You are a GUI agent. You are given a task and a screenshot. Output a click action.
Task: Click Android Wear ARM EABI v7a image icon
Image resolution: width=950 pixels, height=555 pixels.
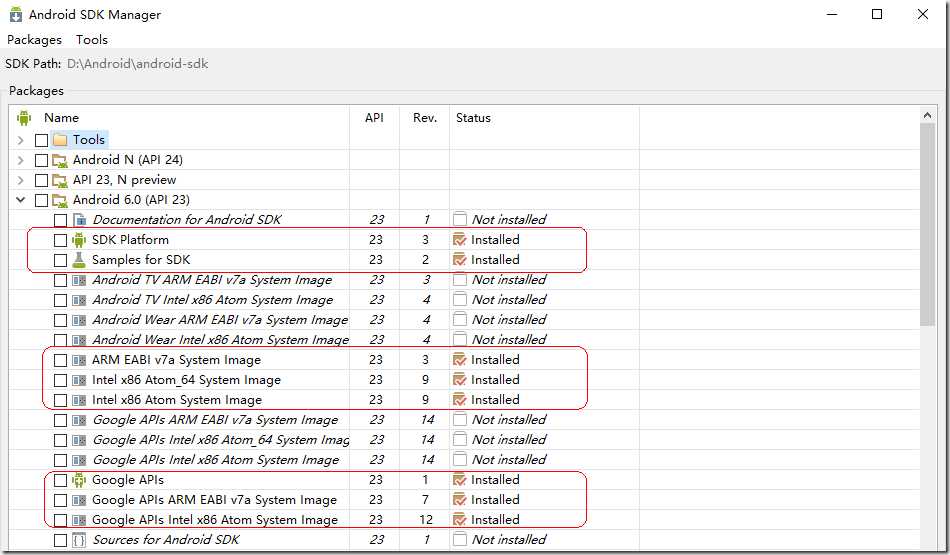(x=79, y=321)
